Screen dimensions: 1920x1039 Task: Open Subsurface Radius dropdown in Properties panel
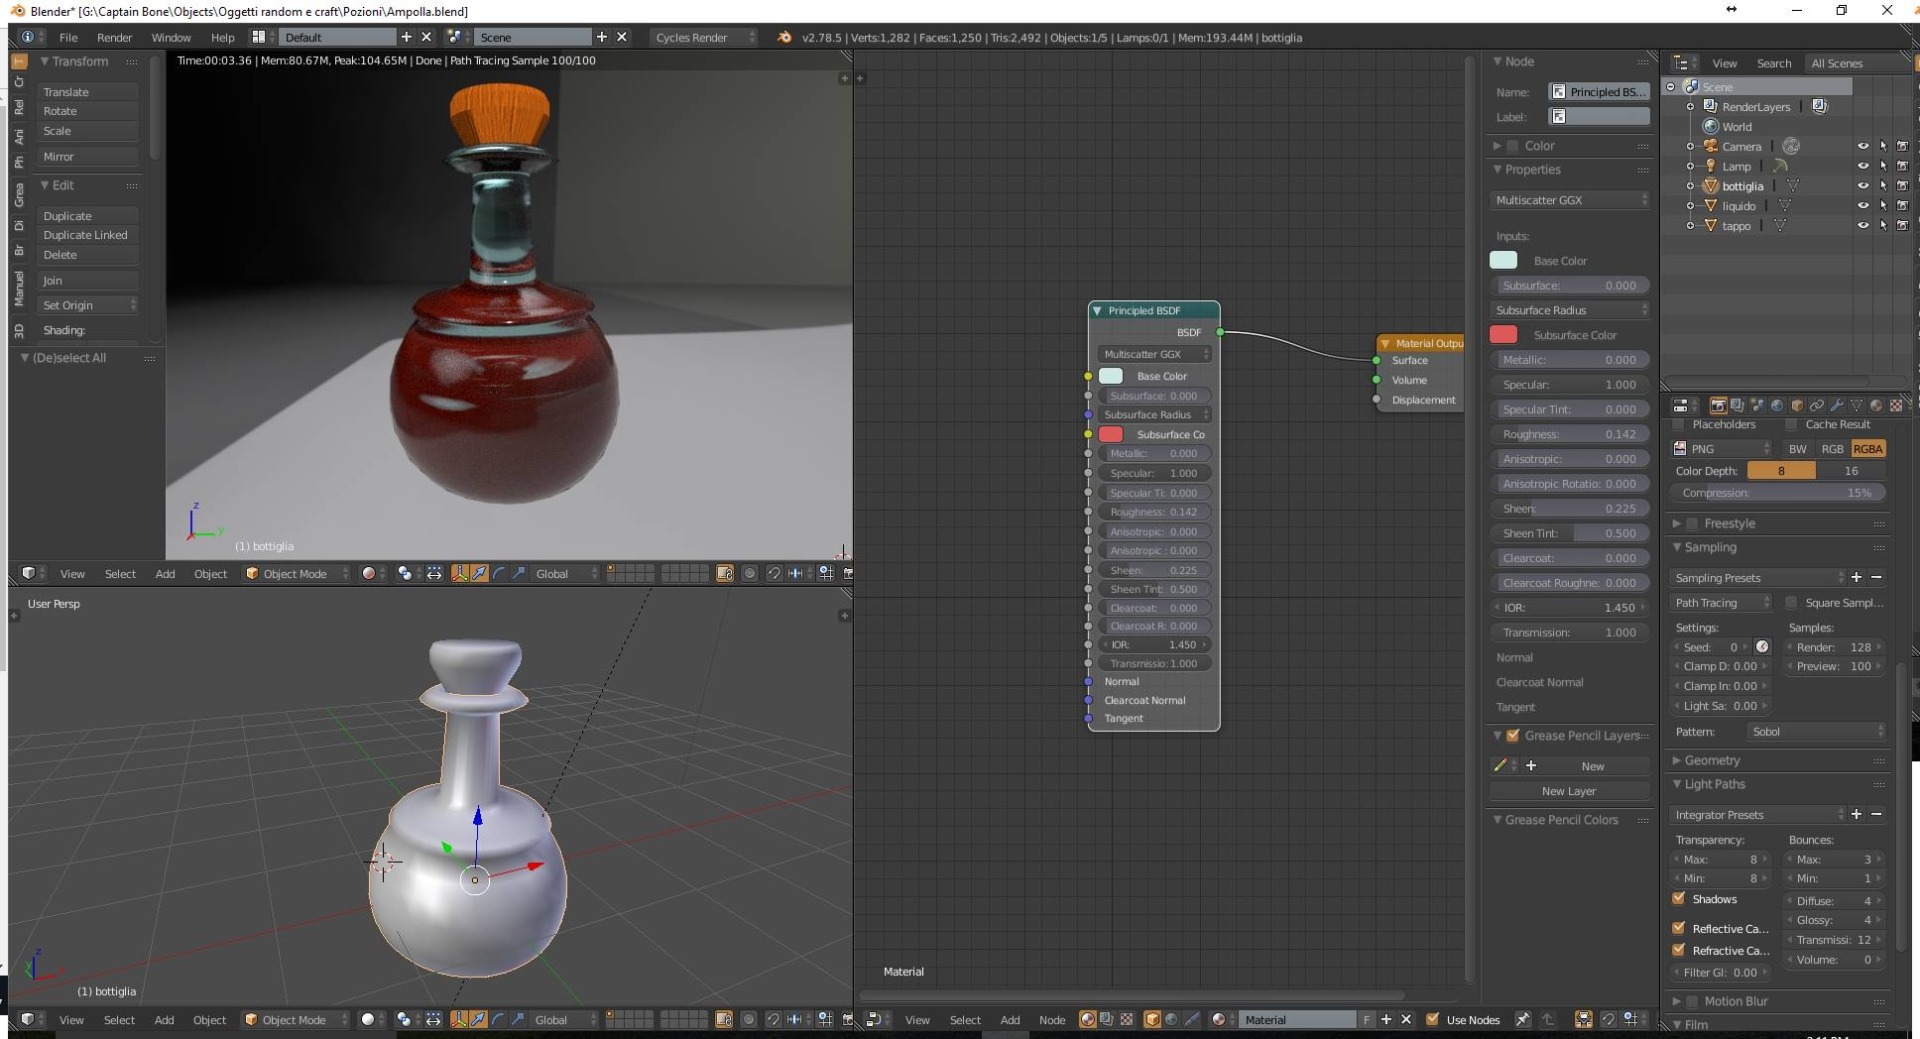coord(1569,310)
